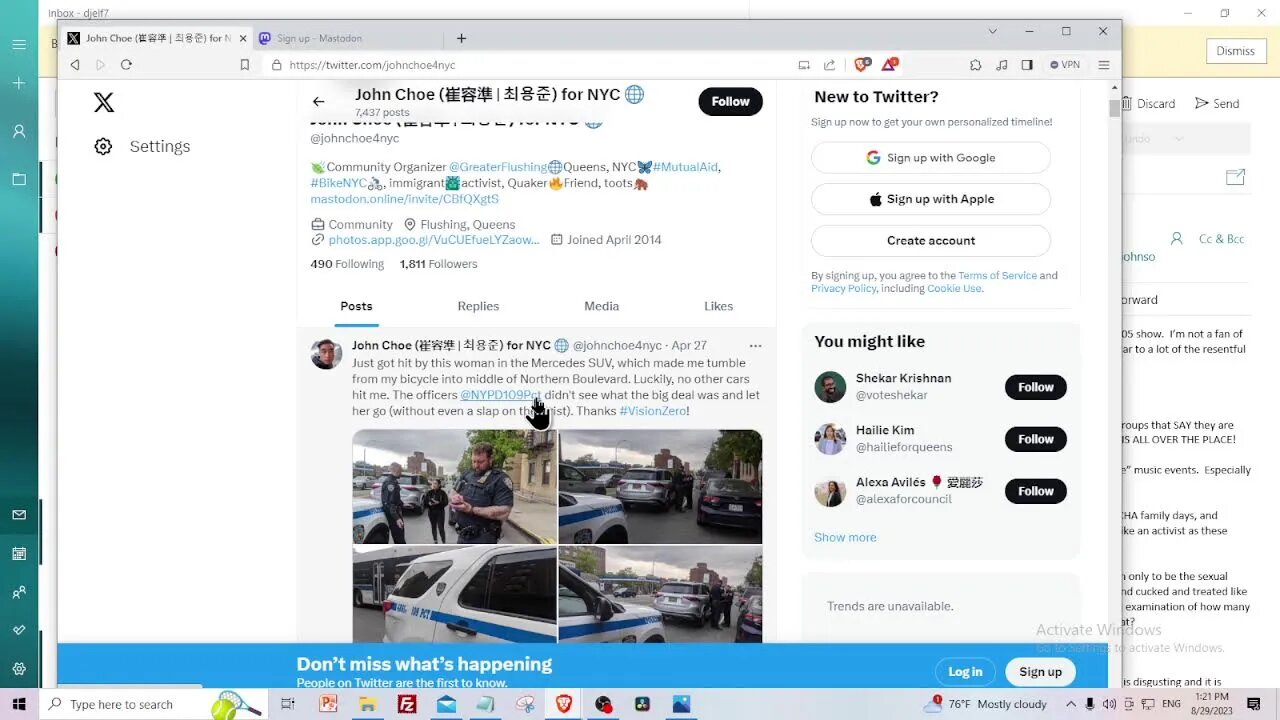Go back using the profile arrow
Screen dimensions: 1280x720
[318, 101]
